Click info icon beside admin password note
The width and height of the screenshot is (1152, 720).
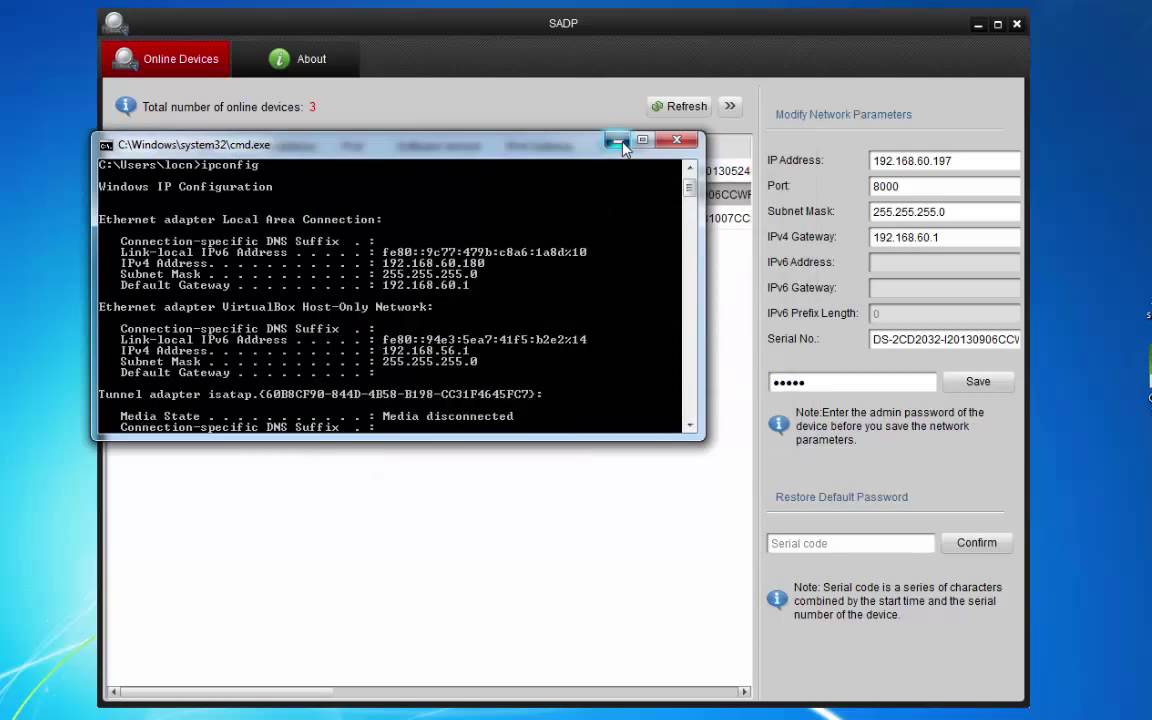(779, 424)
